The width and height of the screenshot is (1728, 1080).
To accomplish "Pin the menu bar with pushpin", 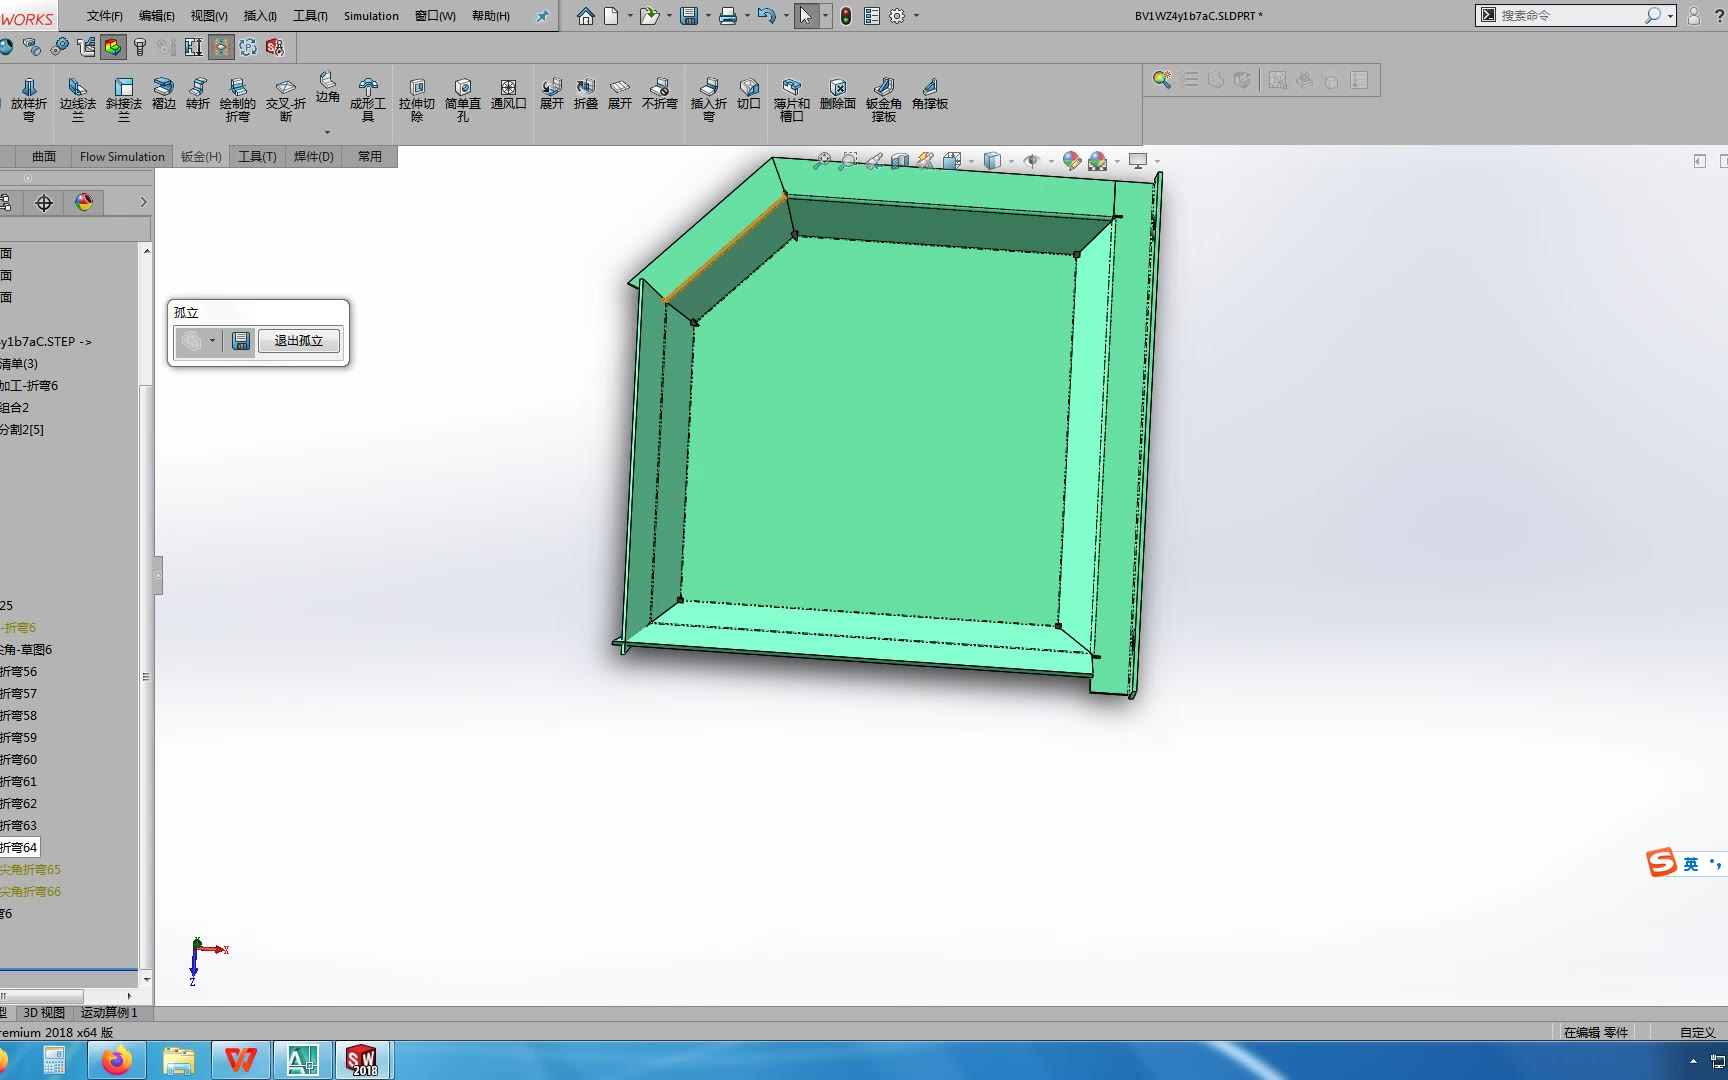I will (x=542, y=16).
